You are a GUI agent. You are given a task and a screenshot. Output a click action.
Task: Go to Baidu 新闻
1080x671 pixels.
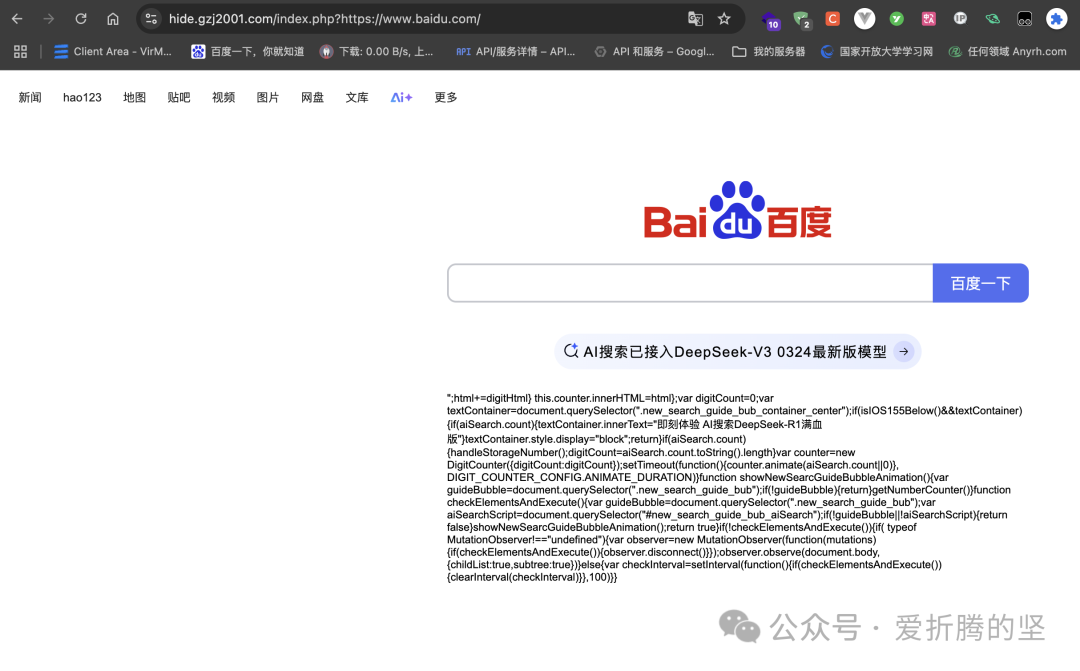(x=30, y=98)
